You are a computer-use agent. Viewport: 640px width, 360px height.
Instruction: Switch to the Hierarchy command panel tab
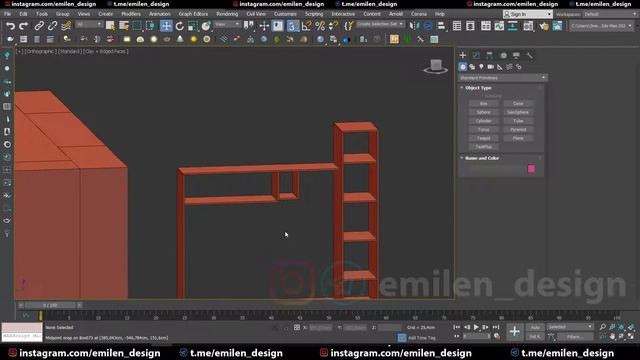[x=489, y=55]
